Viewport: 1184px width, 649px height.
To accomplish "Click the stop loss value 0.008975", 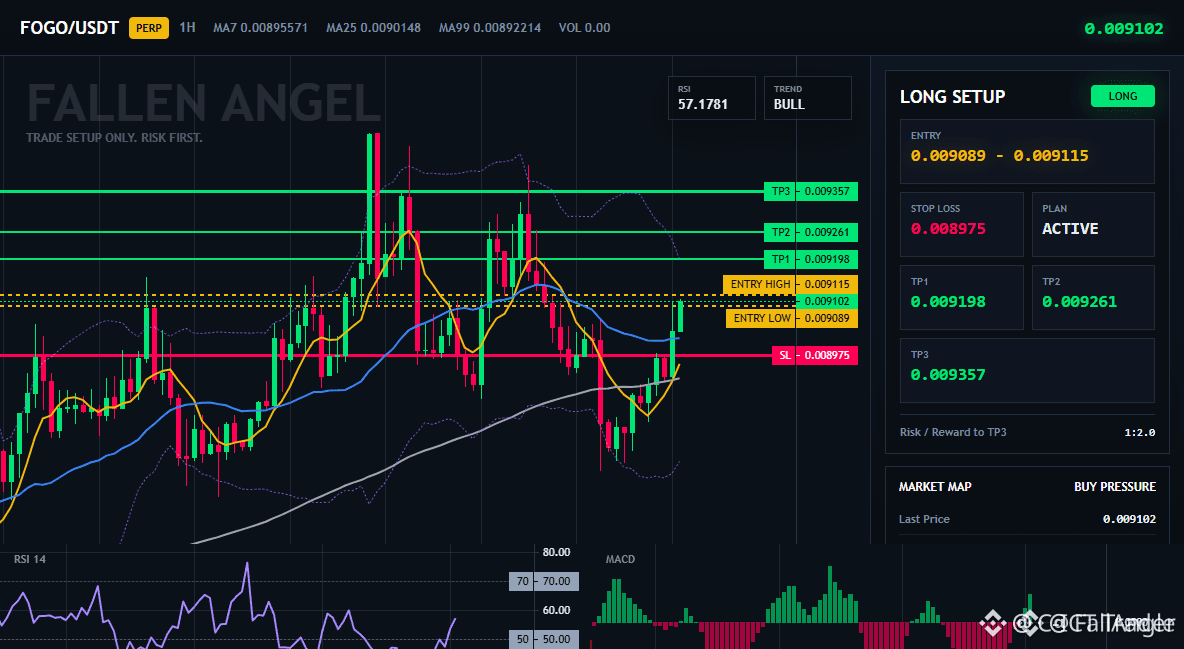I will pyautogui.click(x=948, y=228).
